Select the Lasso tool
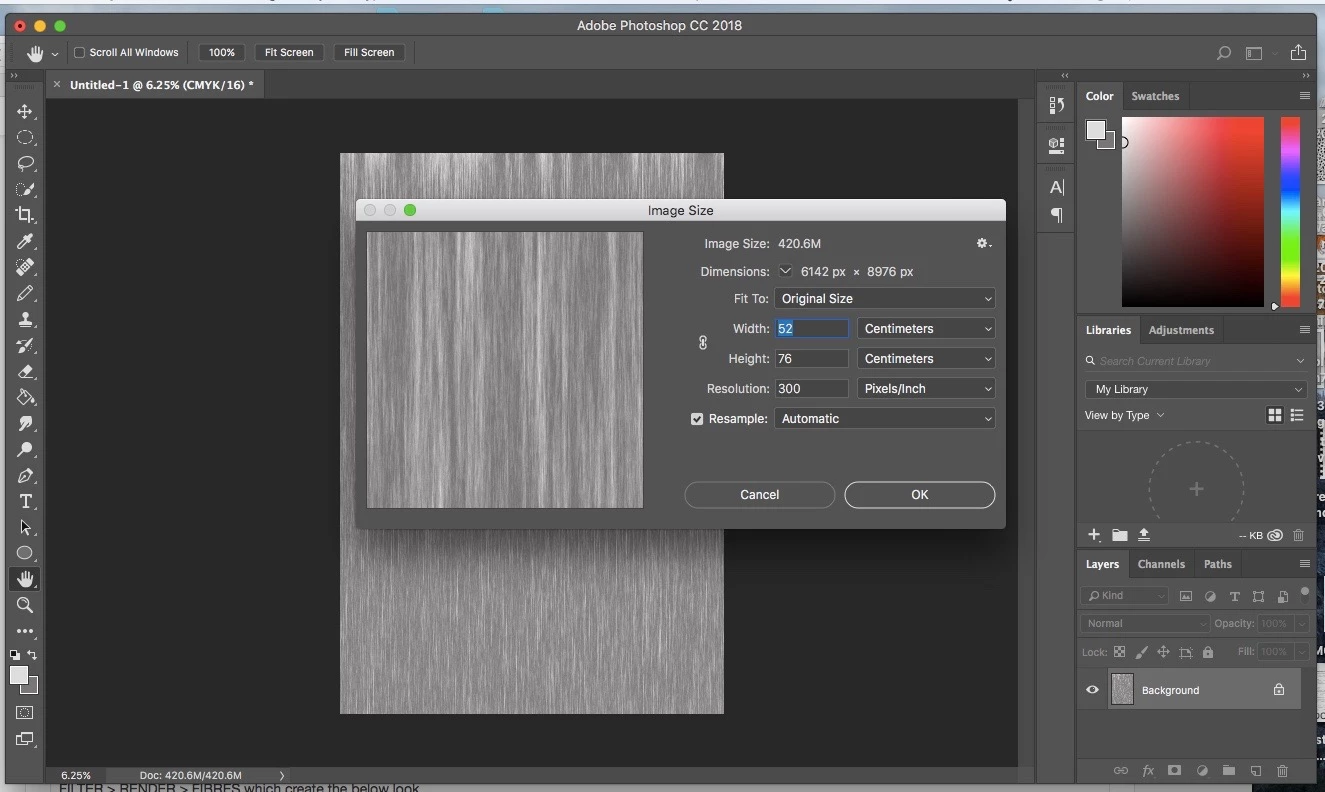Viewport: 1325px width, 792px height. point(25,164)
